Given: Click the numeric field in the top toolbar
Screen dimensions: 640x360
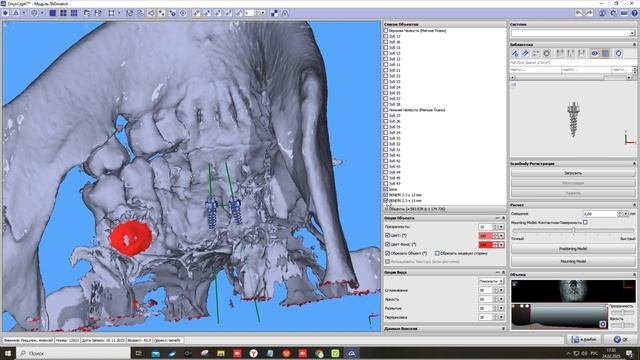Looking at the screenshot, I should click(x=249, y=13).
